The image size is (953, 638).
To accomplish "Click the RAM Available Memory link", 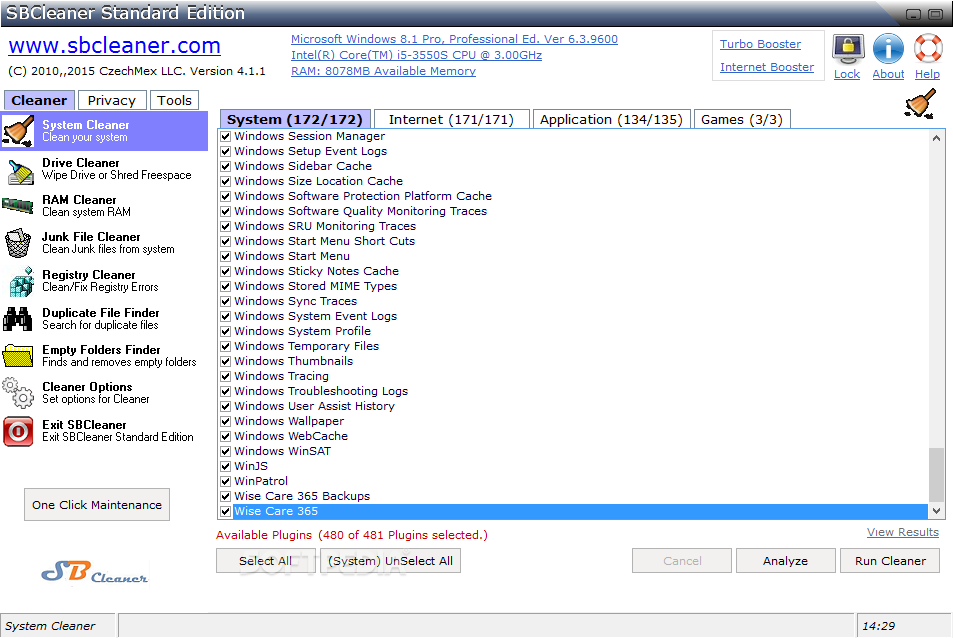I will click(x=384, y=71).
